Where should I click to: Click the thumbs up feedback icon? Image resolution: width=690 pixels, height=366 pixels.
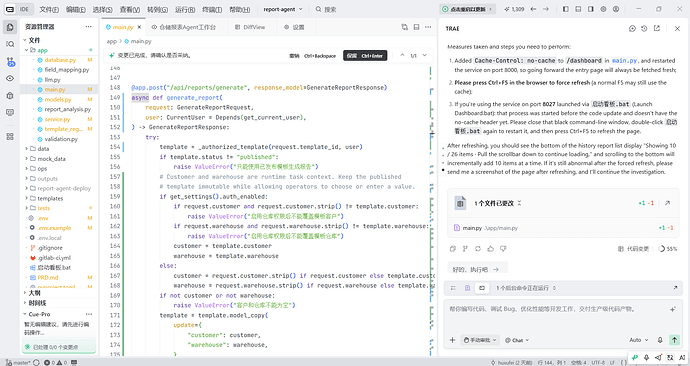[x=491, y=249]
